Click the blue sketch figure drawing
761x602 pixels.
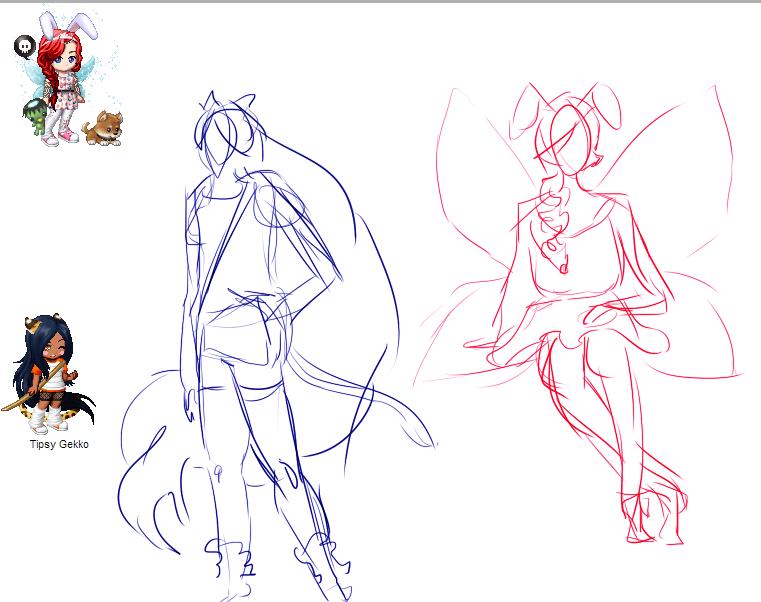[277, 346]
